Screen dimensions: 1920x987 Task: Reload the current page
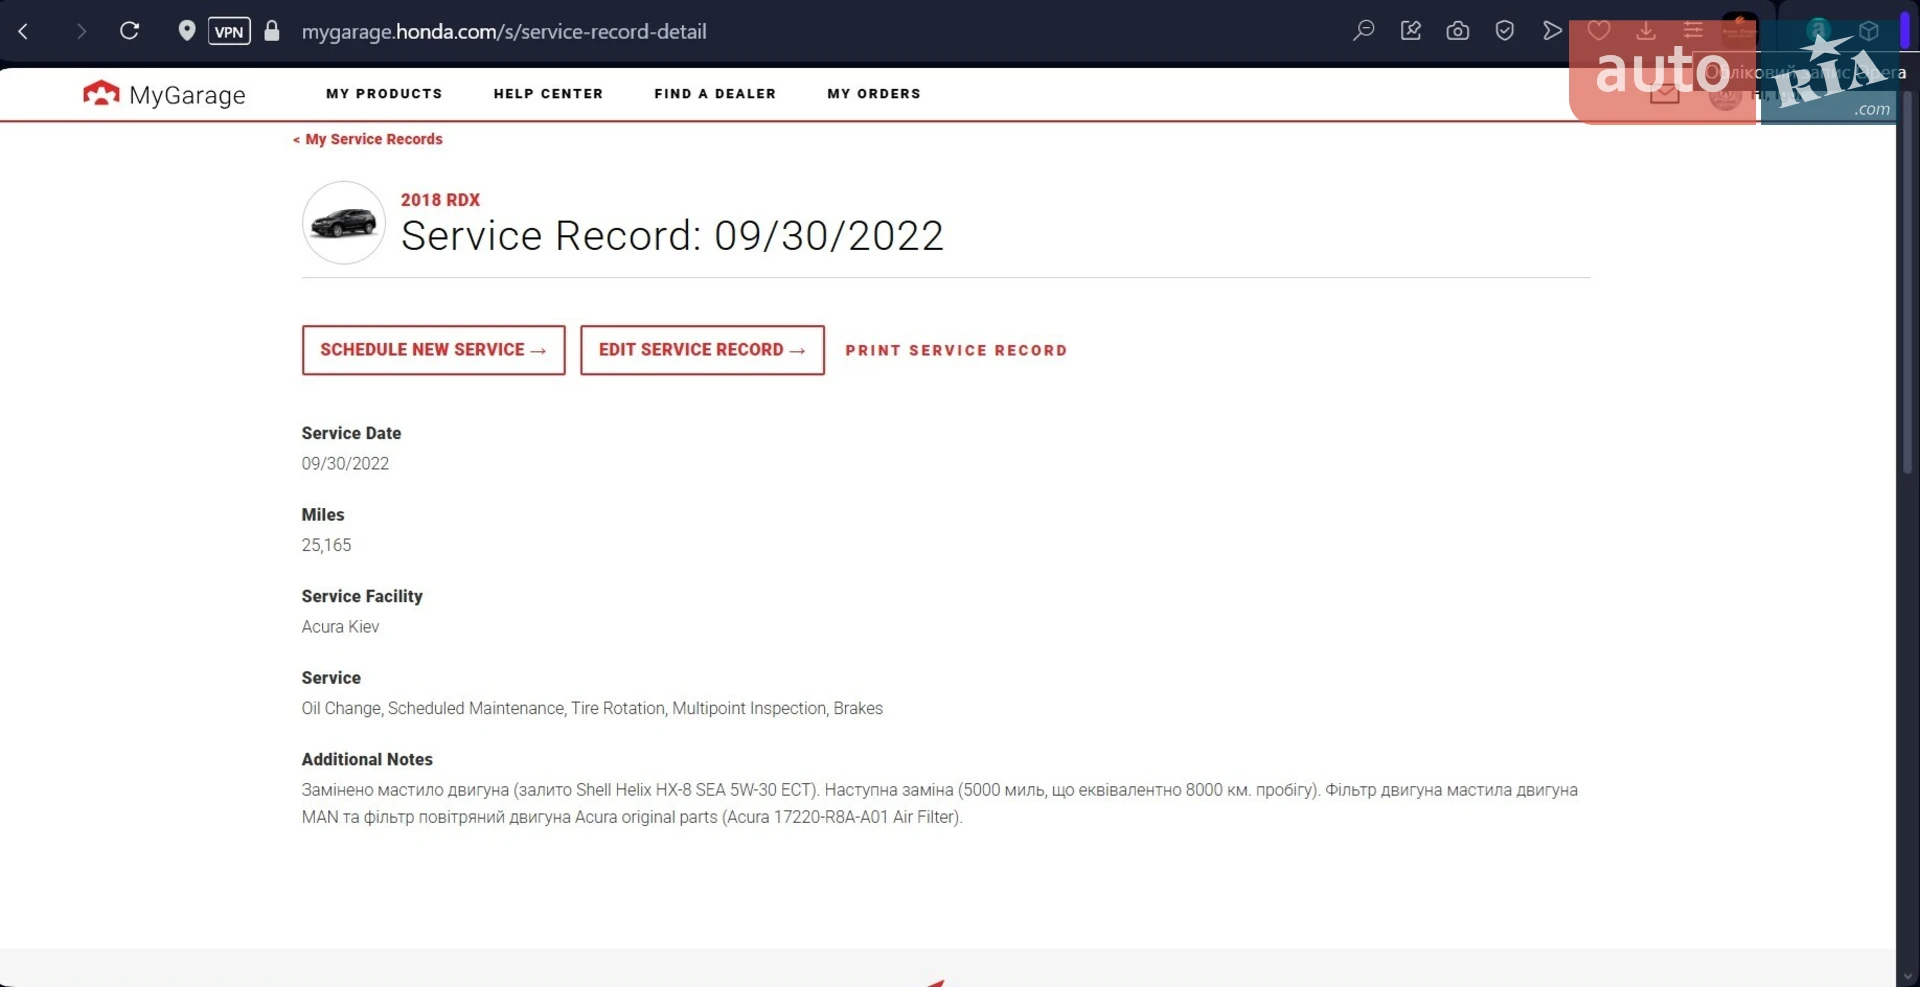130,31
